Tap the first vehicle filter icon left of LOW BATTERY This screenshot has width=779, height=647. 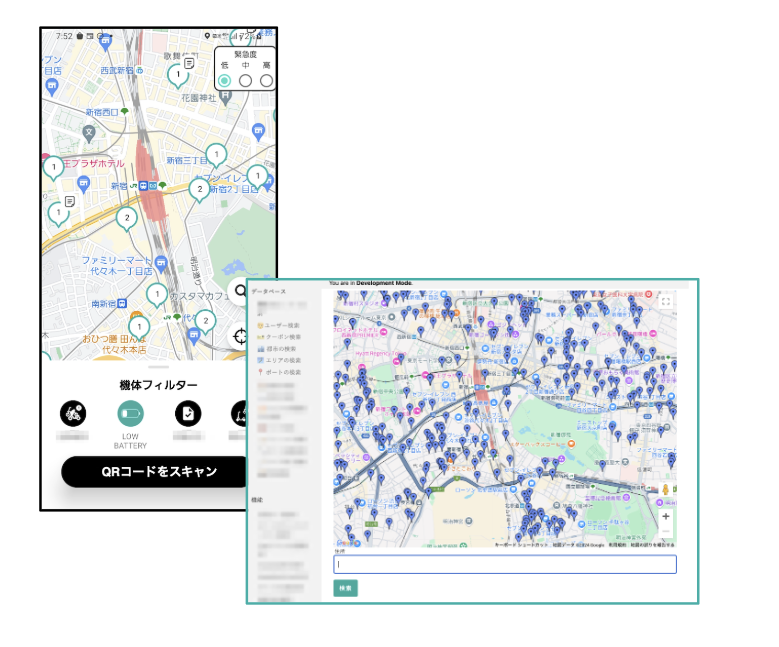(73, 413)
